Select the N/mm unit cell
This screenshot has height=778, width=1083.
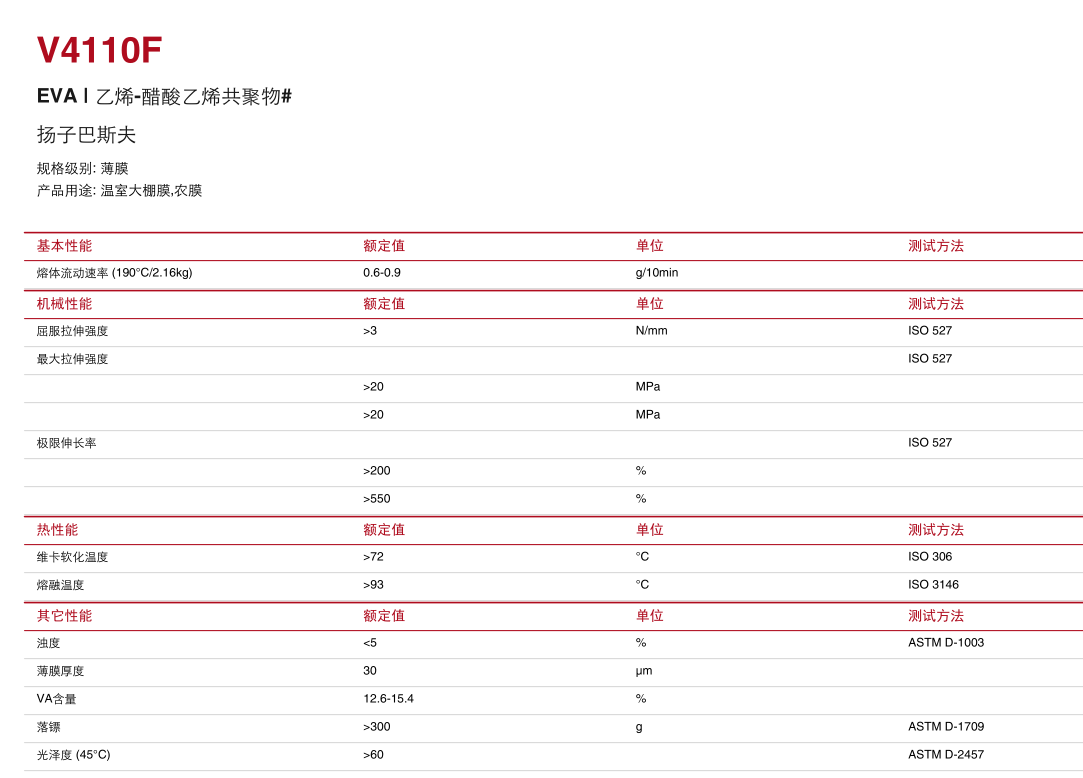click(x=651, y=331)
